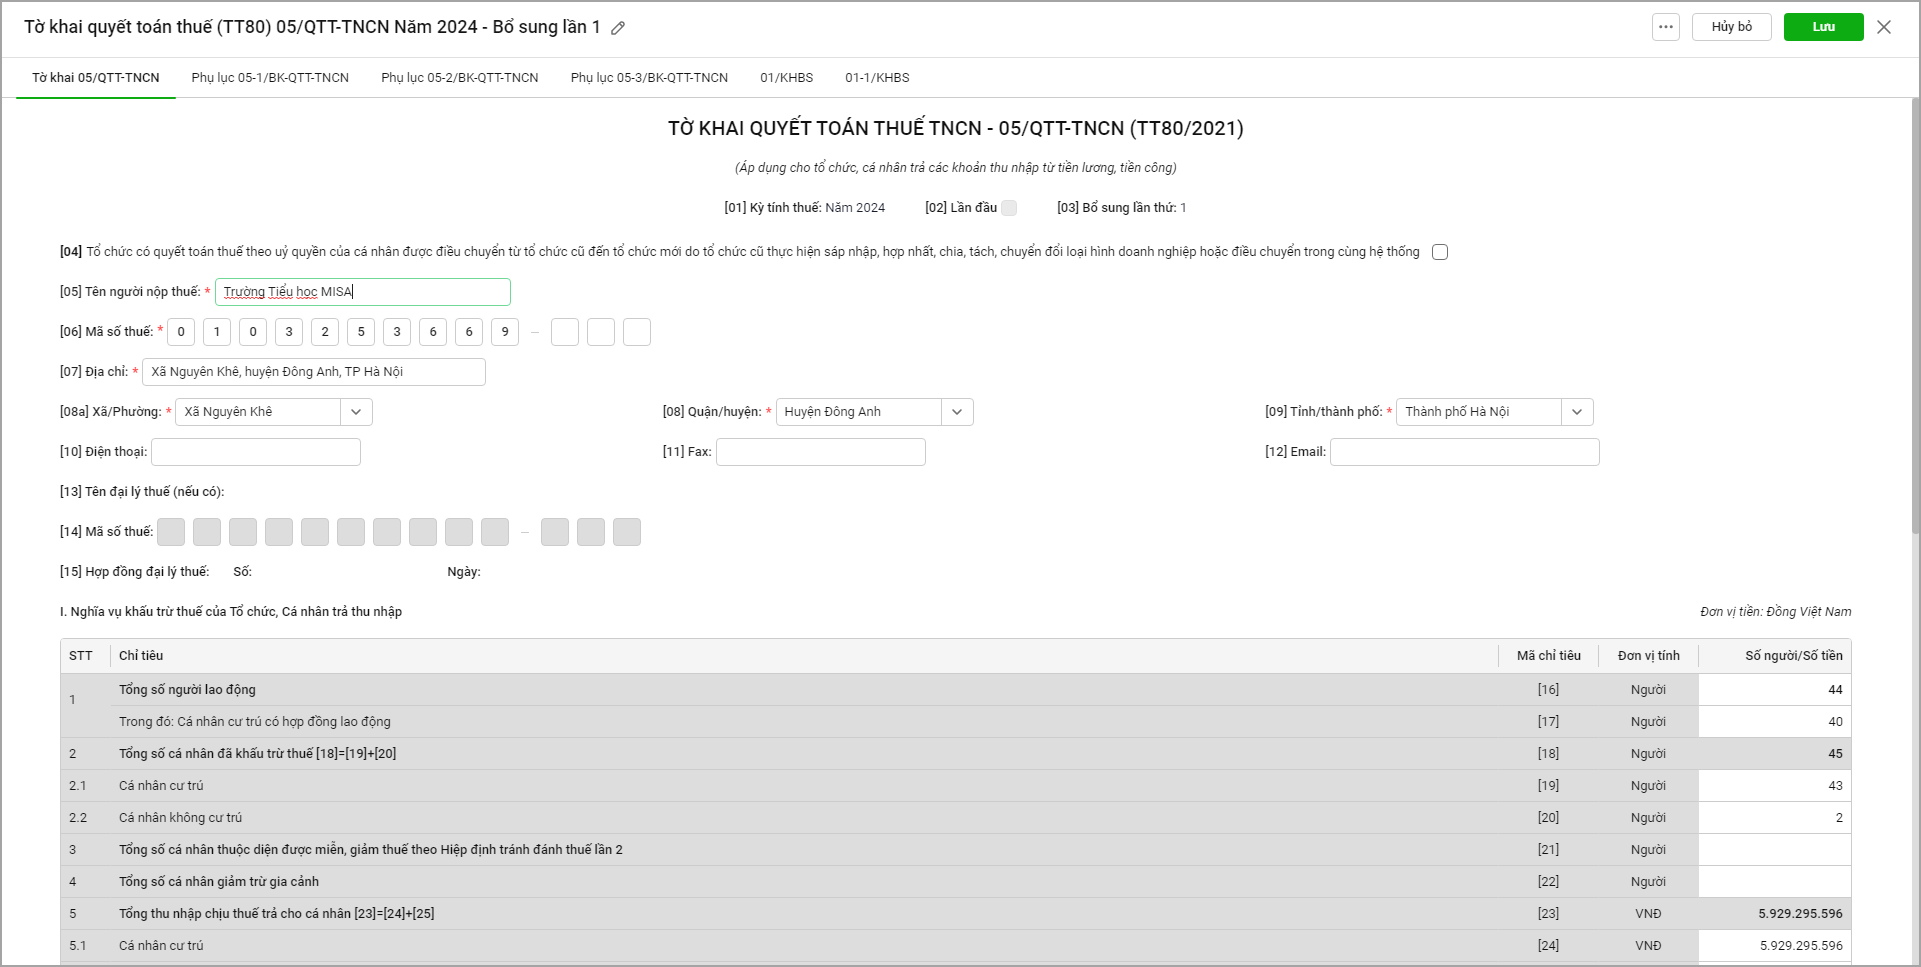Image resolution: width=1921 pixels, height=967 pixels.
Task: Go to Phụ lục 05-3/BK-QTT-TNCN tab
Action: 649,78
